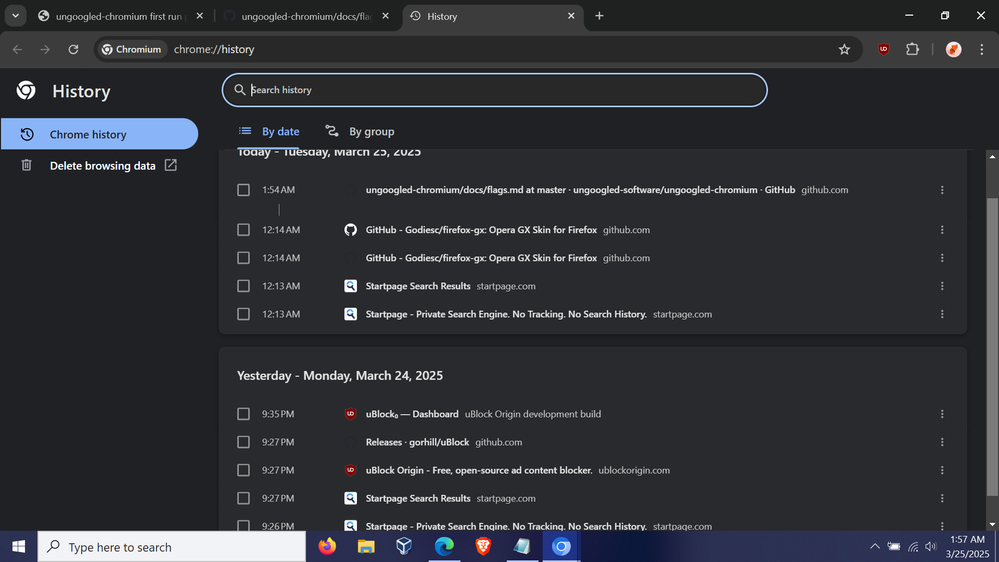Check the 1:54 AM flags.md entry checkbox

(243, 190)
